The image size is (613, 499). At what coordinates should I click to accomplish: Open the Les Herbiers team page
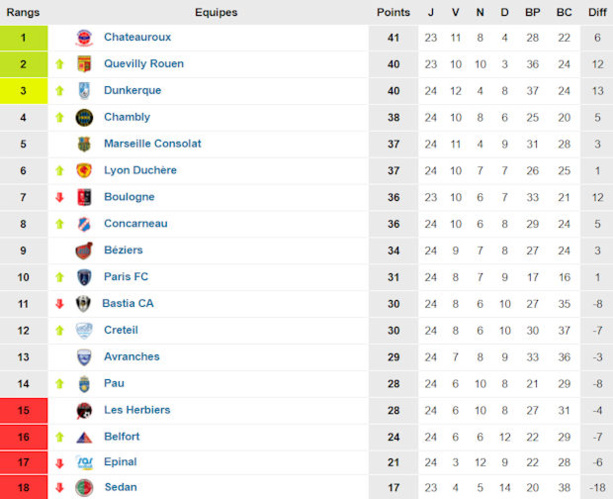(x=137, y=410)
